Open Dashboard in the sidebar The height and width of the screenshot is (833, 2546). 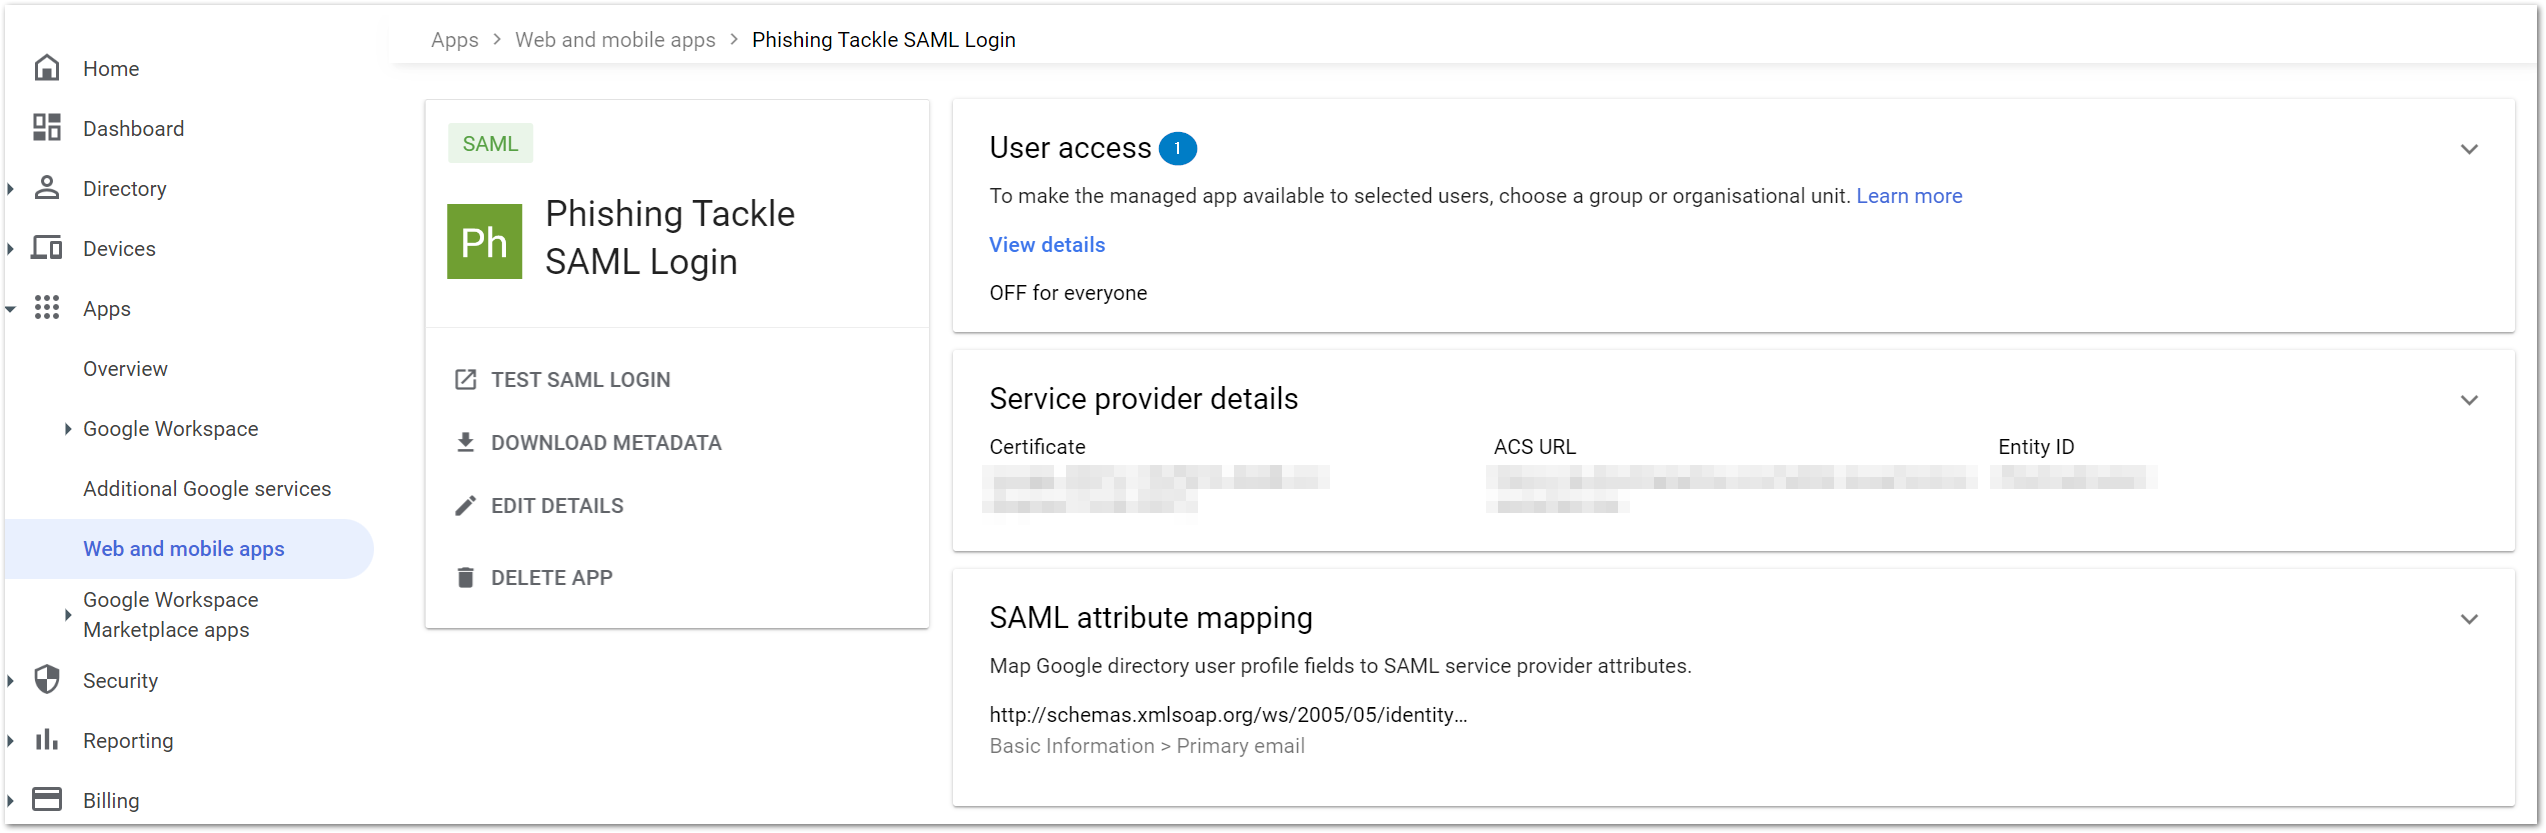pyautogui.click(x=133, y=129)
